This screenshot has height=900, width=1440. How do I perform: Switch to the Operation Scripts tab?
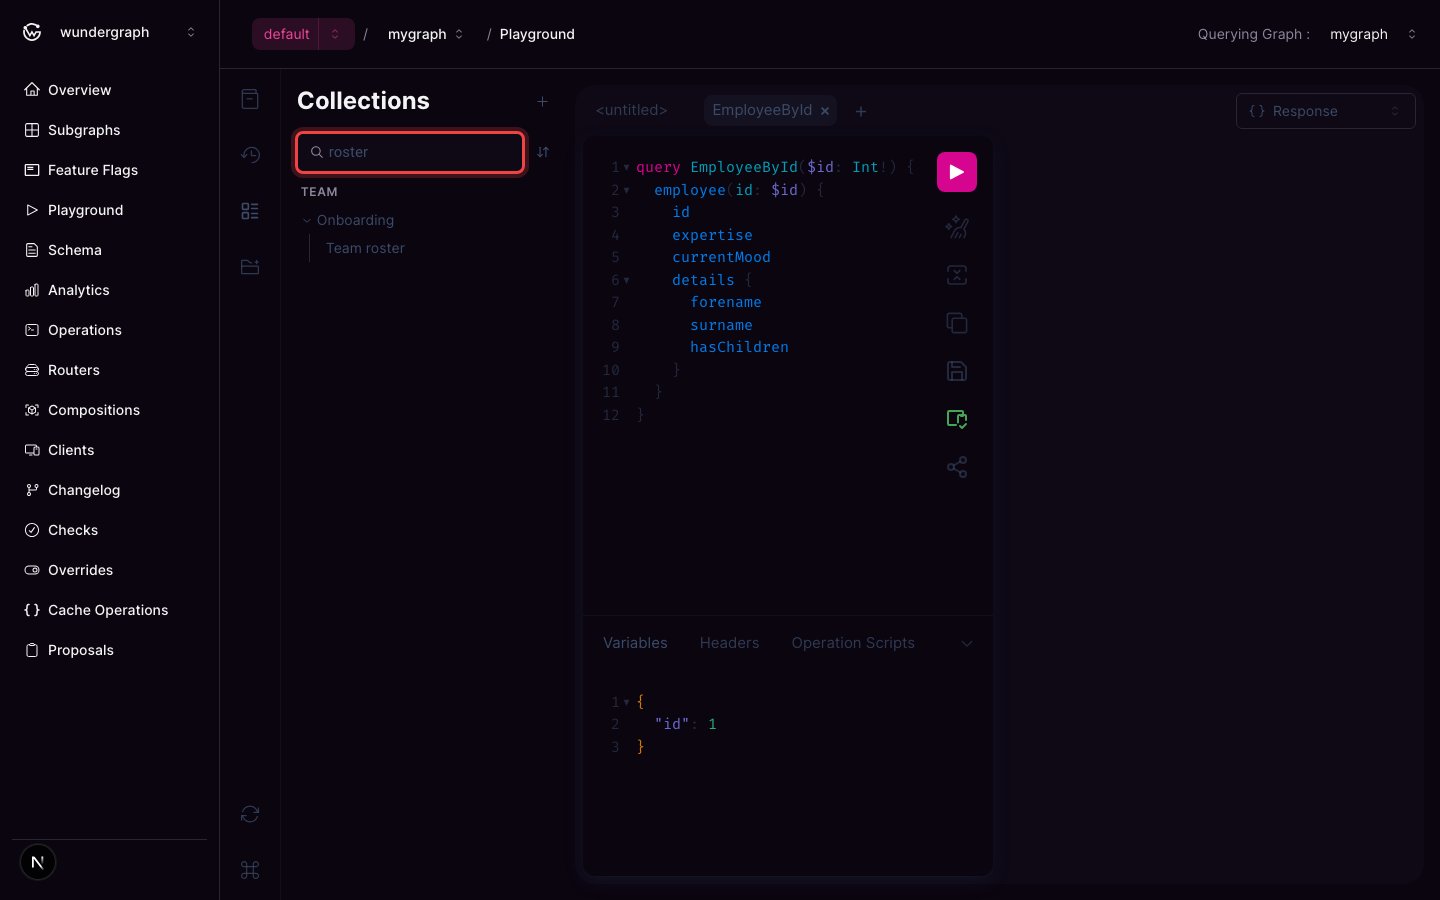click(x=853, y=643)
